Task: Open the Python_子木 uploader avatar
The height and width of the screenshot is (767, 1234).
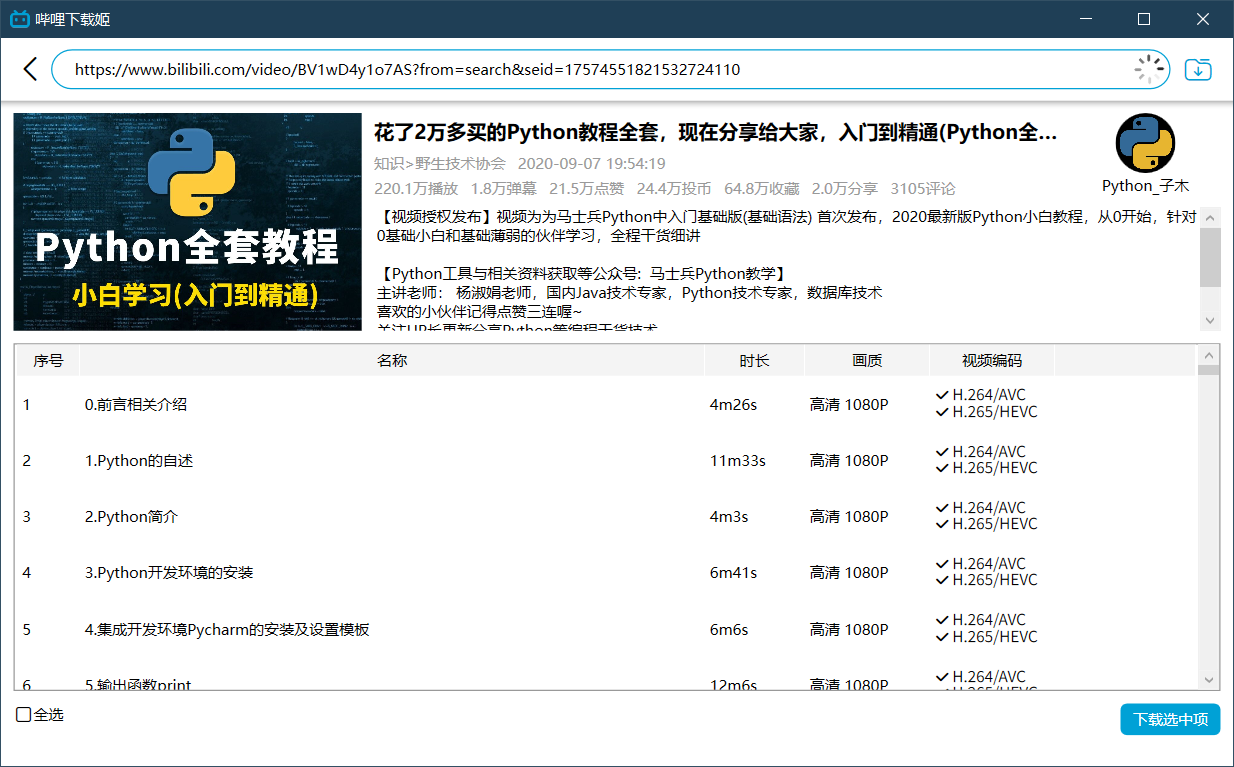Action: click(1145, 143)
